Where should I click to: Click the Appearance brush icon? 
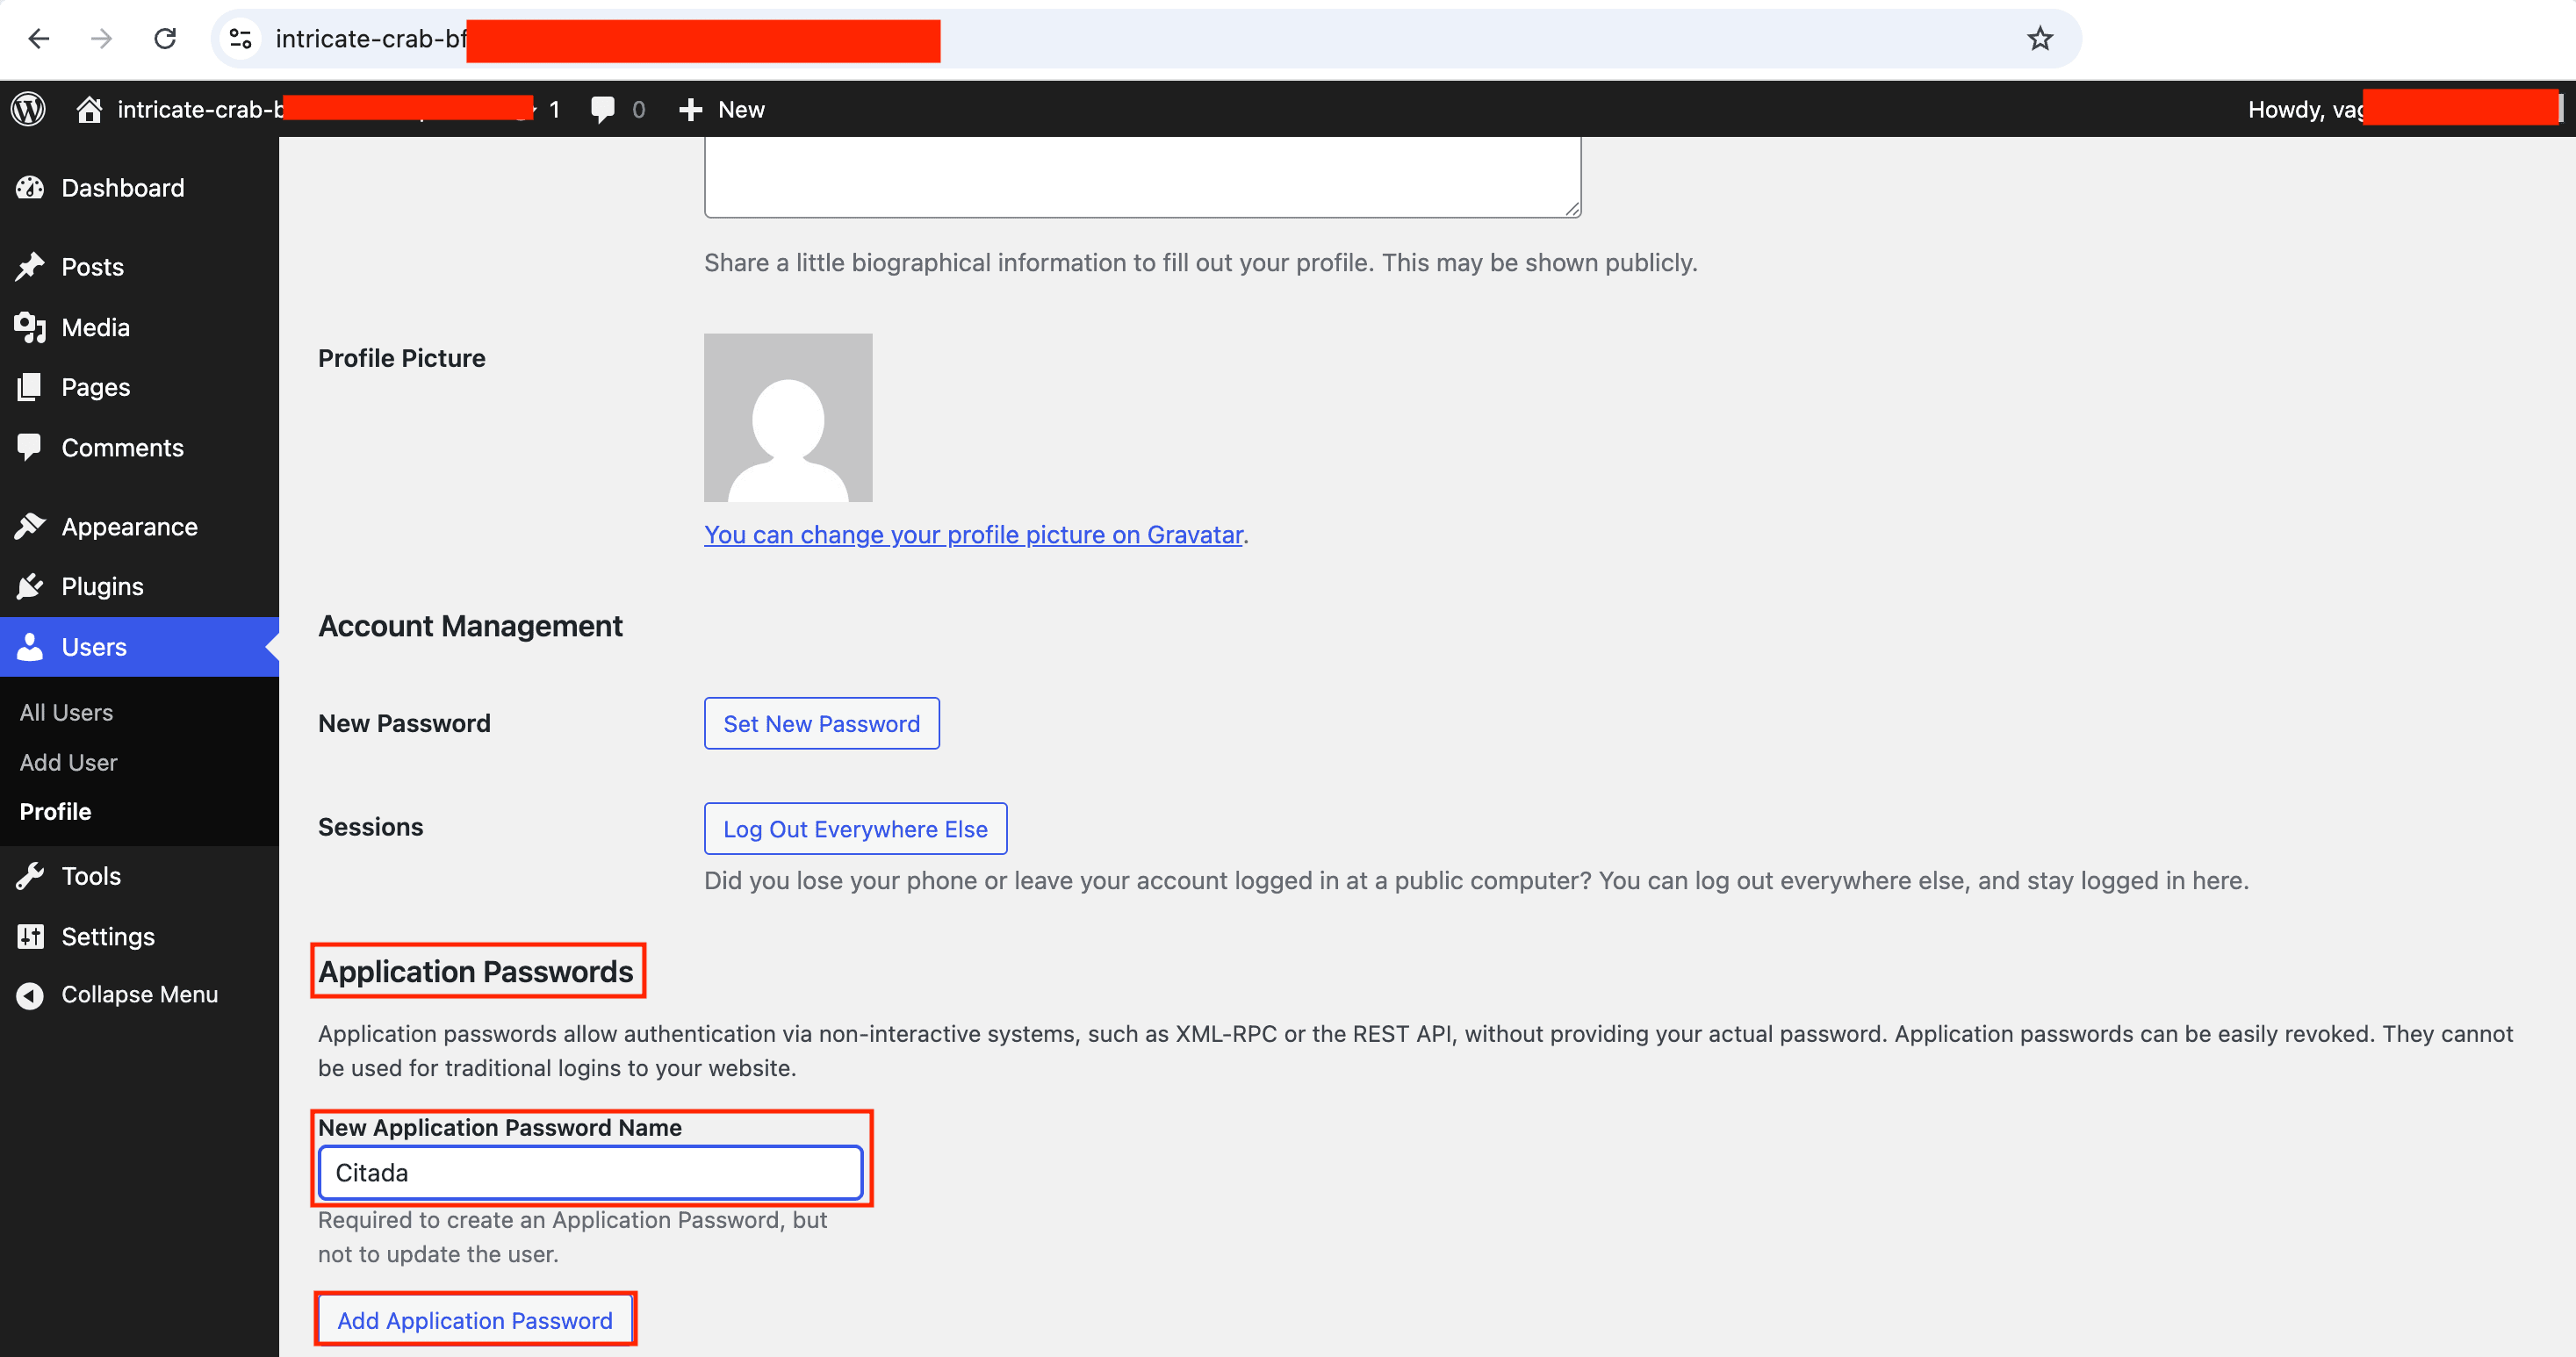tap(30, 526)
